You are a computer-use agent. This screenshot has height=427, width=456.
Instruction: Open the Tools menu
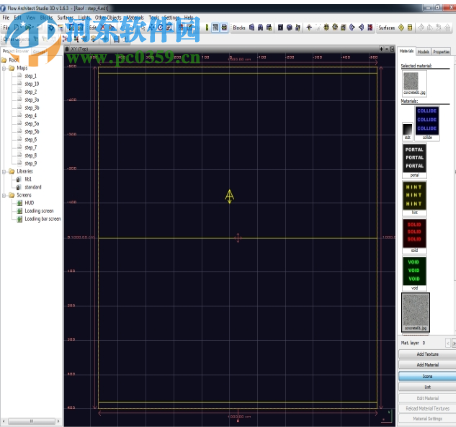point(154,17)
